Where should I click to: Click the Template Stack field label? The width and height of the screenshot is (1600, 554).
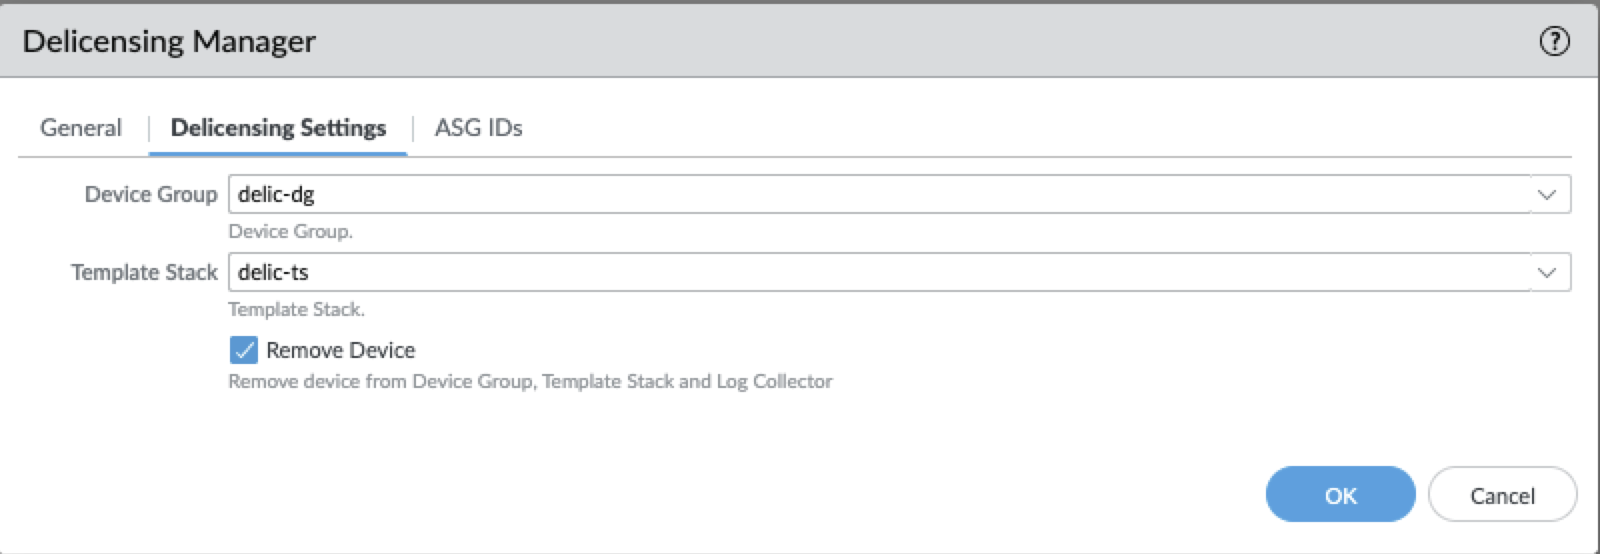144,272
